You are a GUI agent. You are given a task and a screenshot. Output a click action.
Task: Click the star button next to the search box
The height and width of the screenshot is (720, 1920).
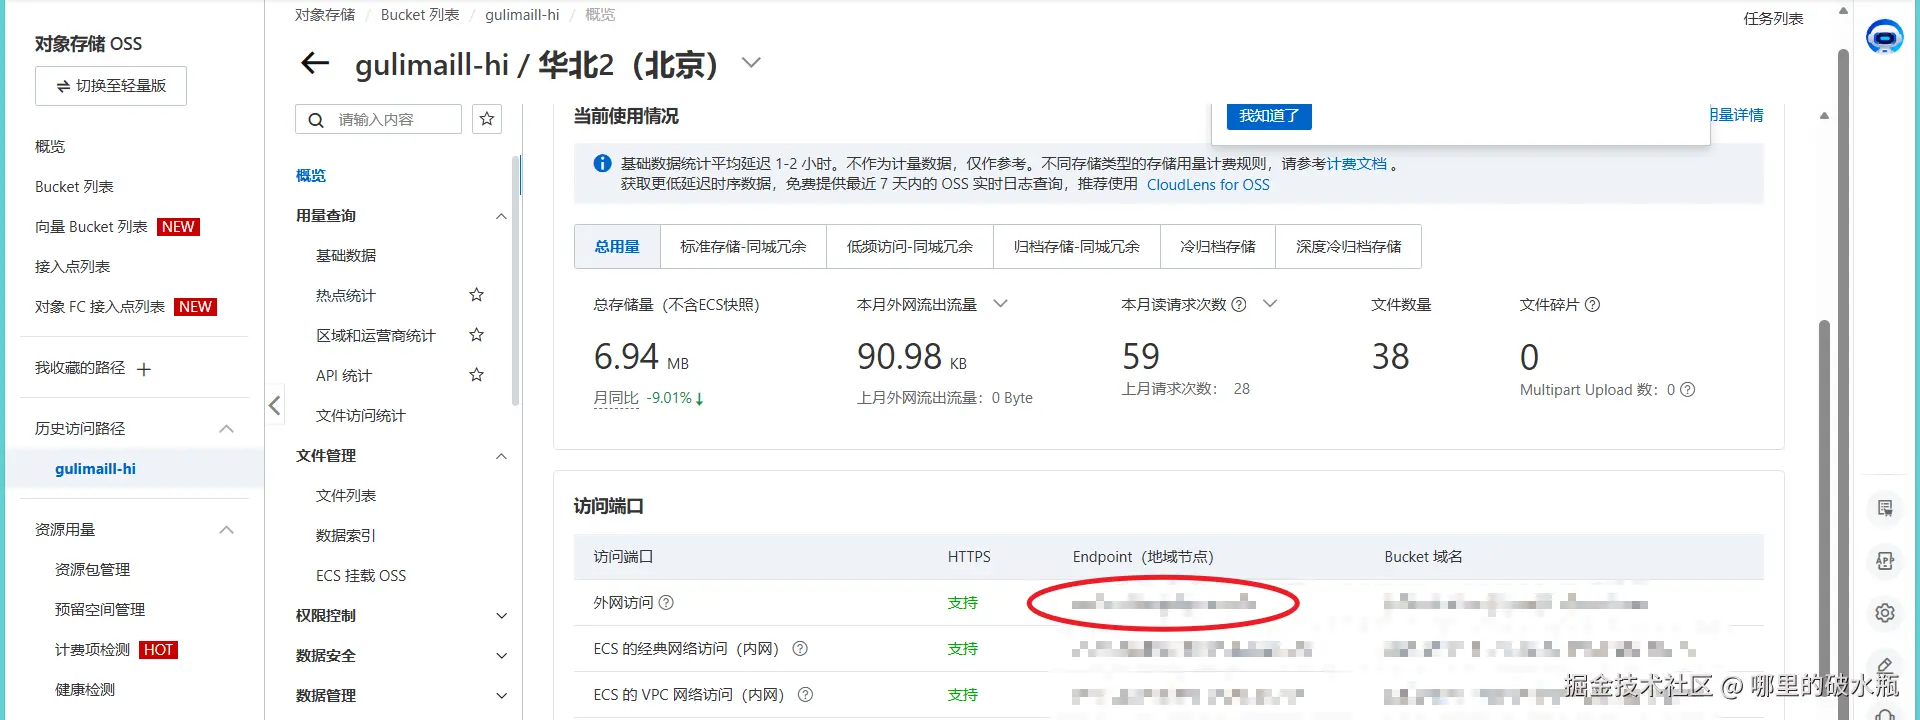point(487,119)
